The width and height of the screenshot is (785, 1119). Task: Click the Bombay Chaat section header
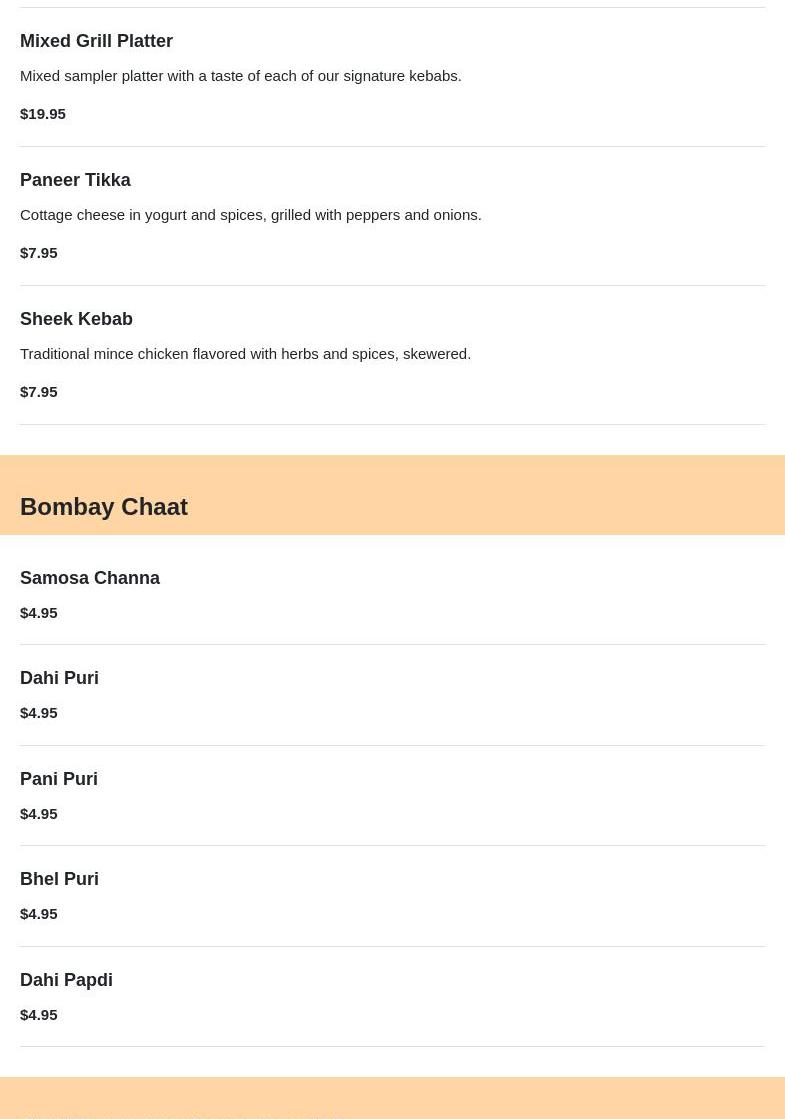104,507
